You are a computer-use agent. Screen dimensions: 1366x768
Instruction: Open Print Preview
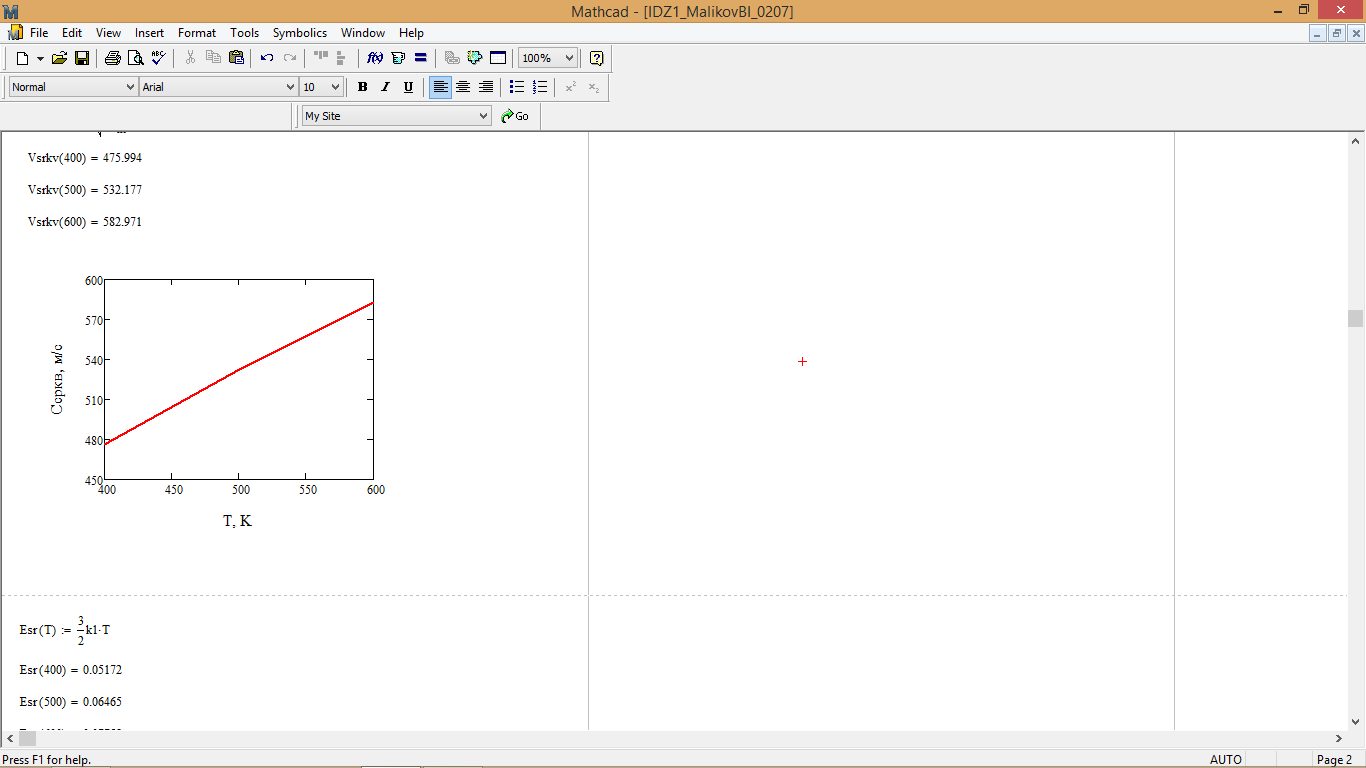135,58
